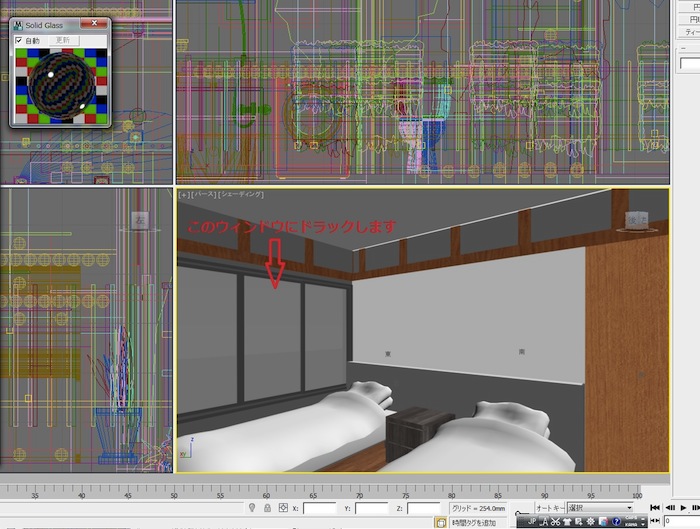
Task: Toggle absolute/offset transform mode icon
Action: coord(283,508)
